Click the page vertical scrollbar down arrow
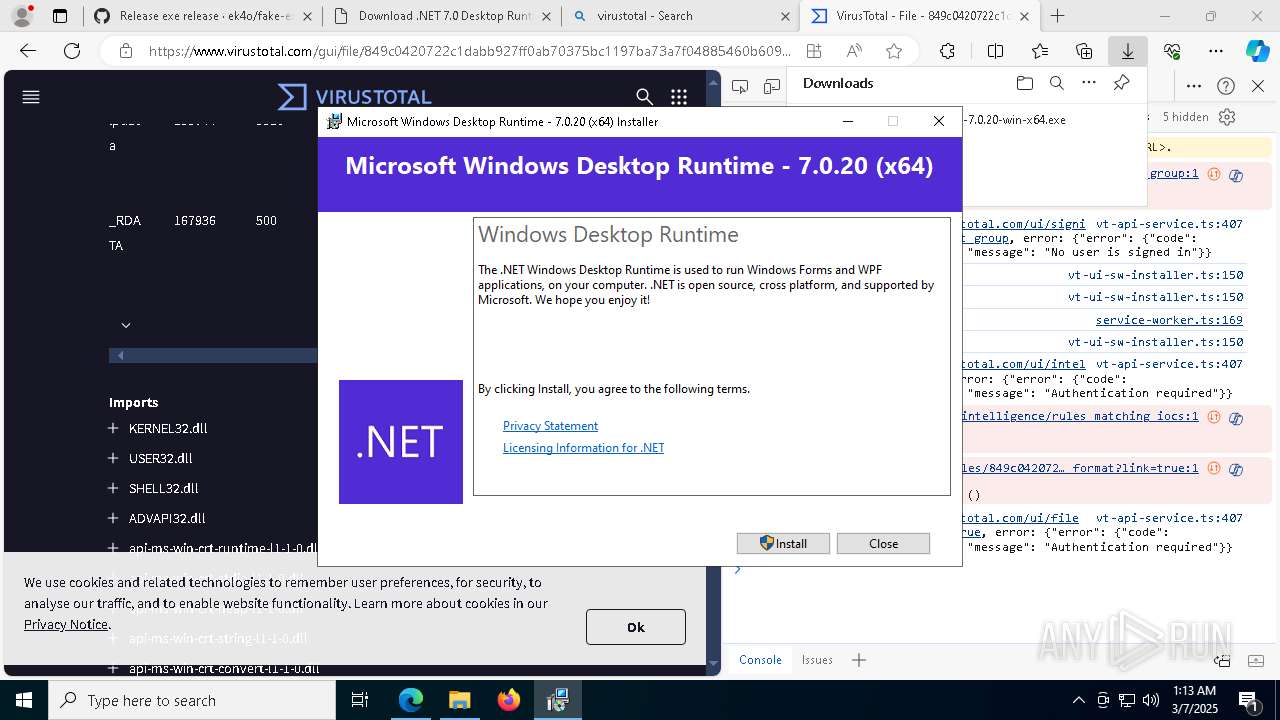The height and width of the screenshot is (720, 1280). (x=713, y=662)
